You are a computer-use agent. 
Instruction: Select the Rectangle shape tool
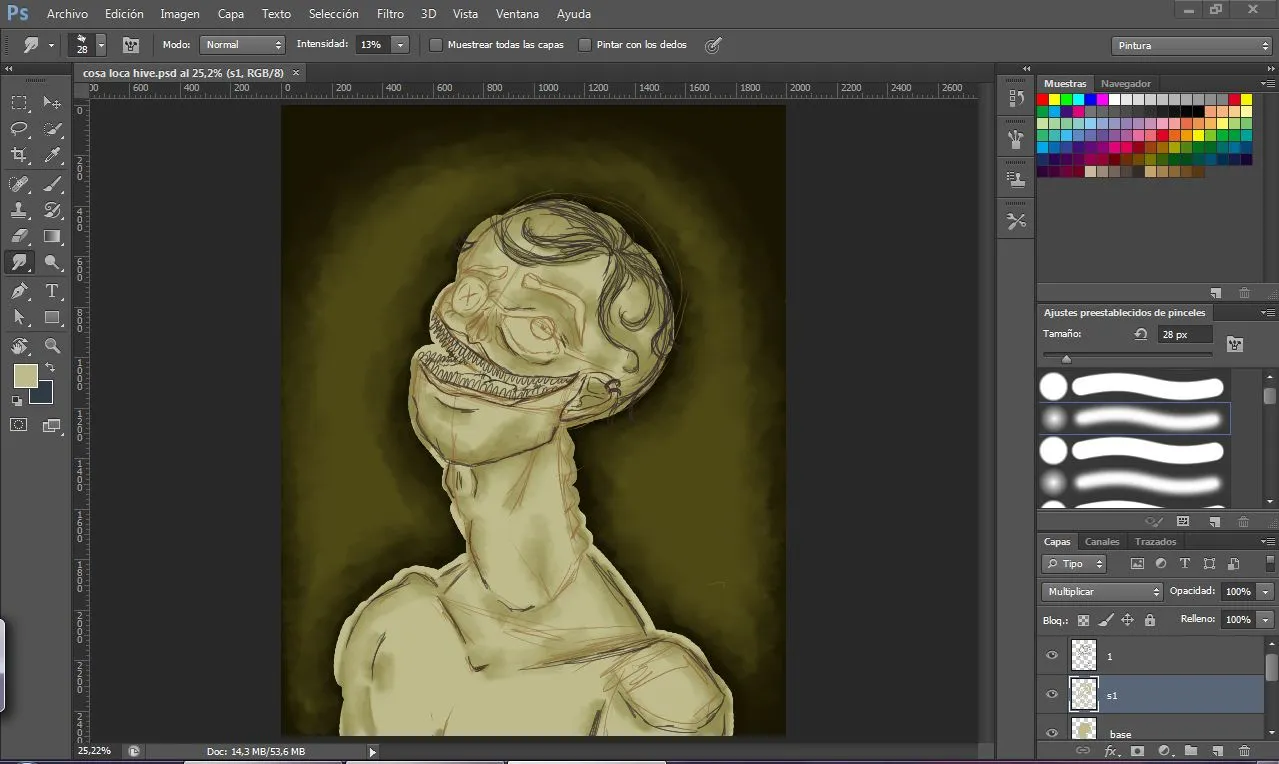tap(52, 318)
